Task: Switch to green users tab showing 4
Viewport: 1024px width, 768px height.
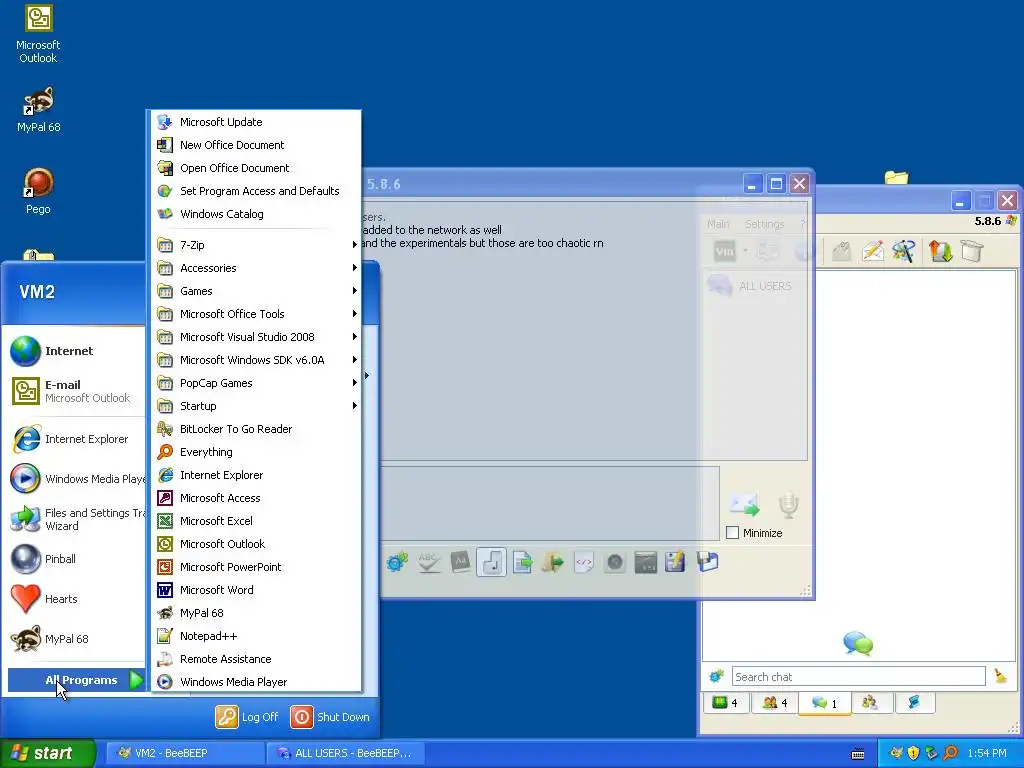Action: point(726,703)
